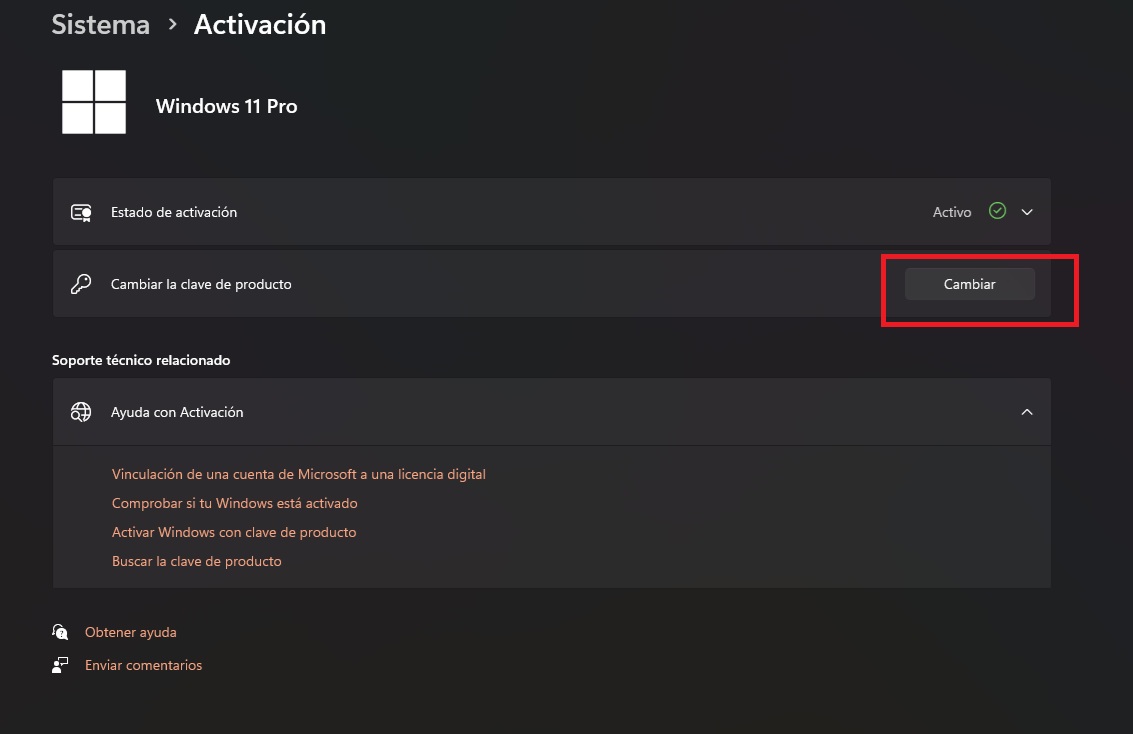
Task: Click the Enviar comentarios feedback icon
Action: click(60, 664)
